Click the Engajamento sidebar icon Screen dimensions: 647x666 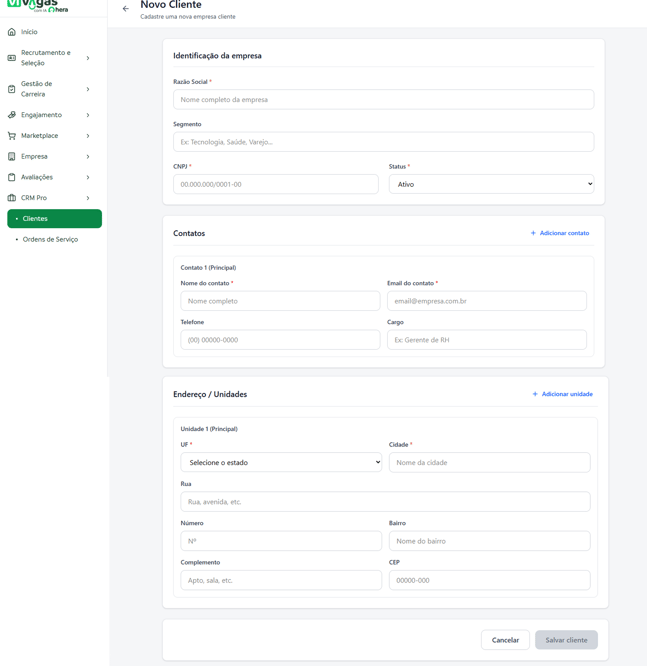[12, 115]
